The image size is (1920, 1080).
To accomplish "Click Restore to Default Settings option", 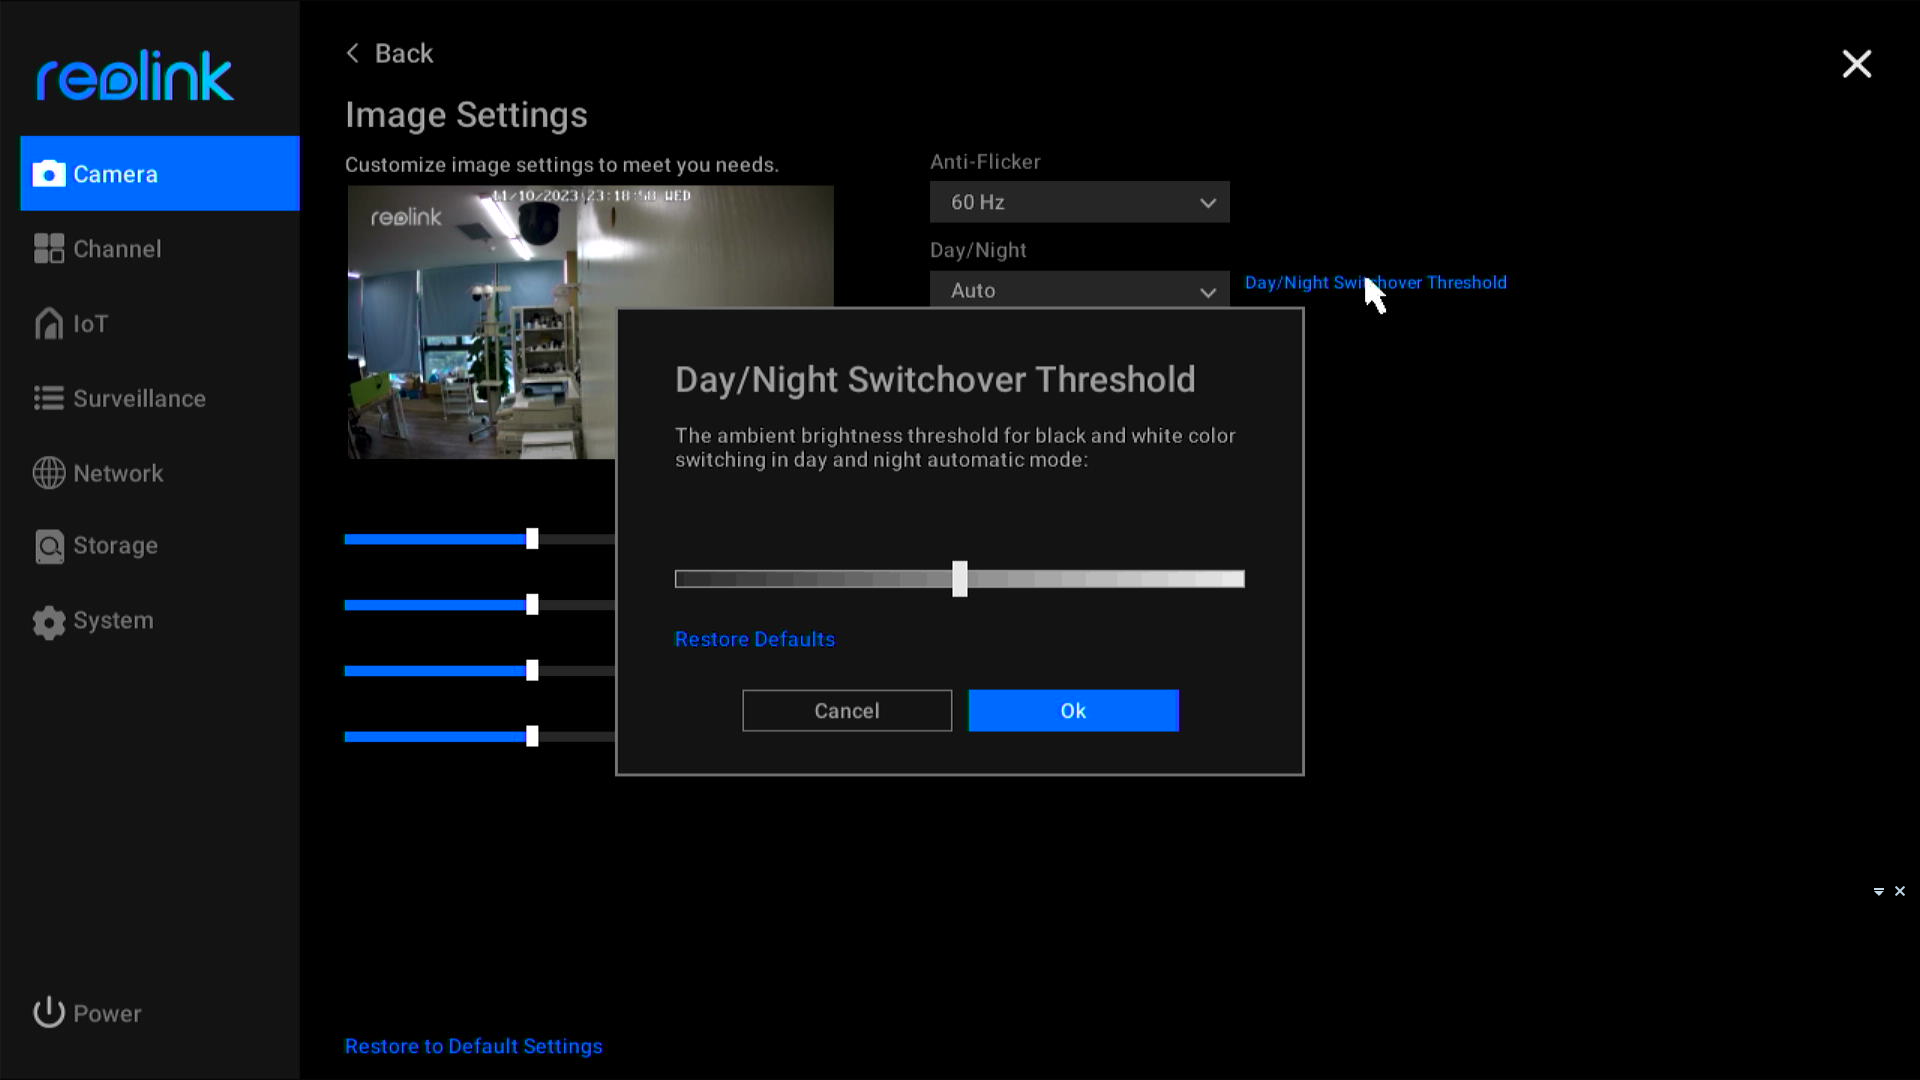I will click(x=473, y=1044).
